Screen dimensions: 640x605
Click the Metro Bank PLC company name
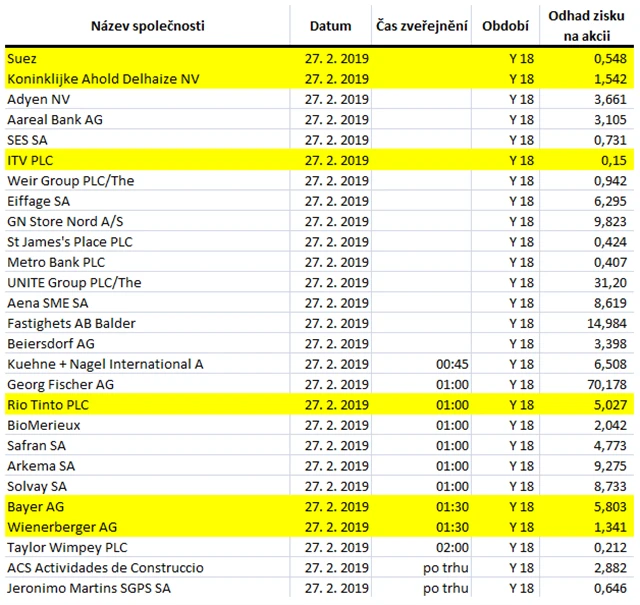click(56, 262)
